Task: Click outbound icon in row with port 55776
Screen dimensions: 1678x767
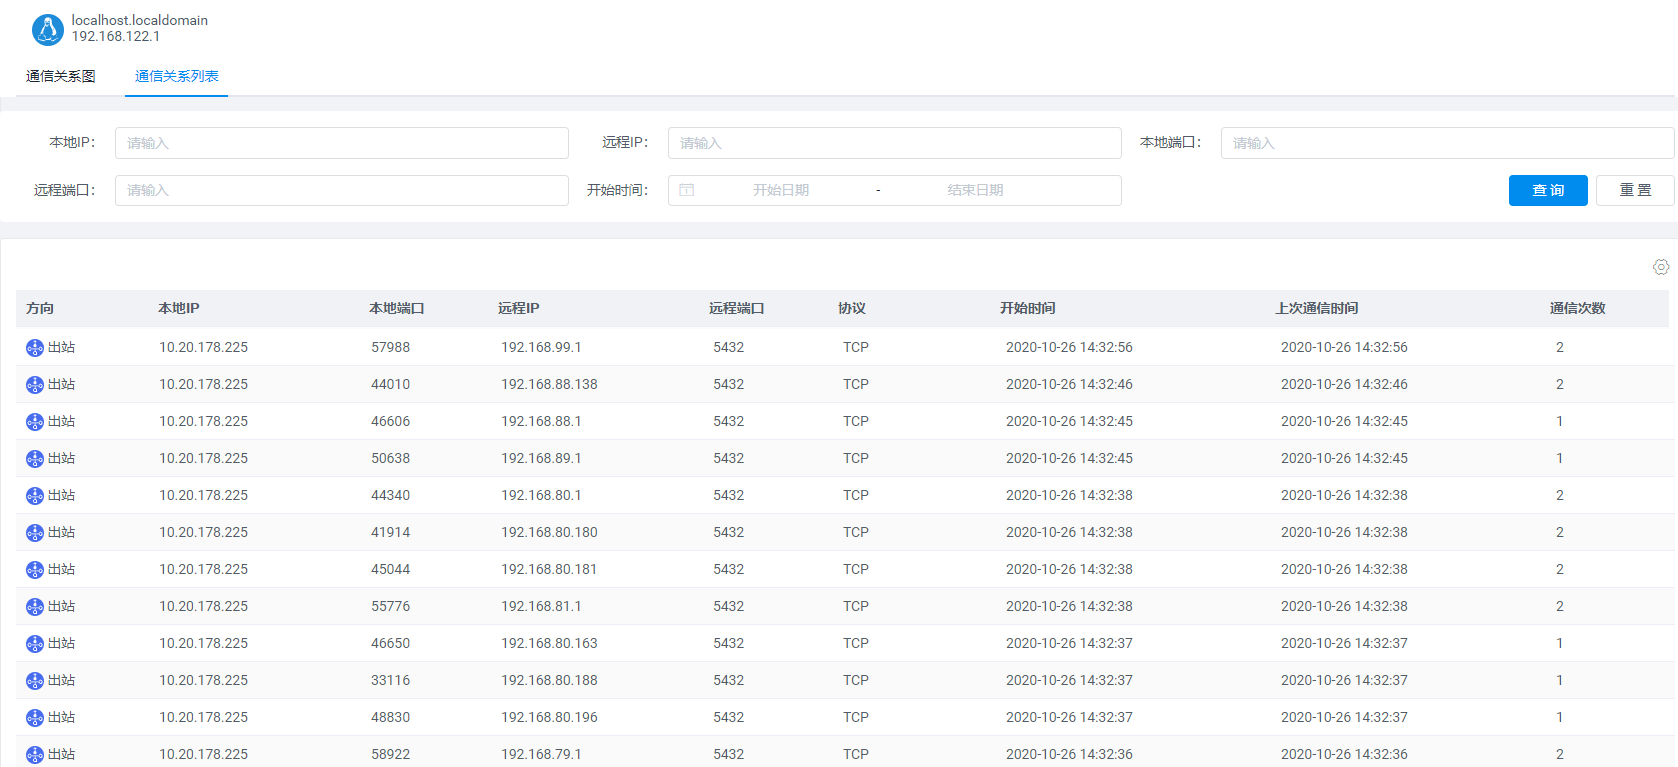Action: pyautogui.click(x=35, y=607)
